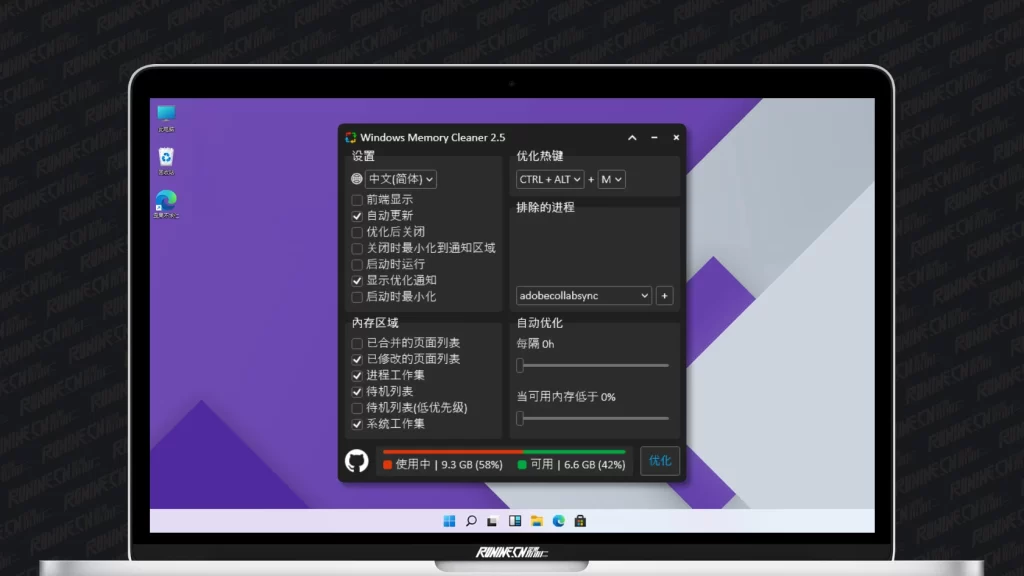Click the 优化 optimize button
1024x576 pixels.
click(660, 461)
